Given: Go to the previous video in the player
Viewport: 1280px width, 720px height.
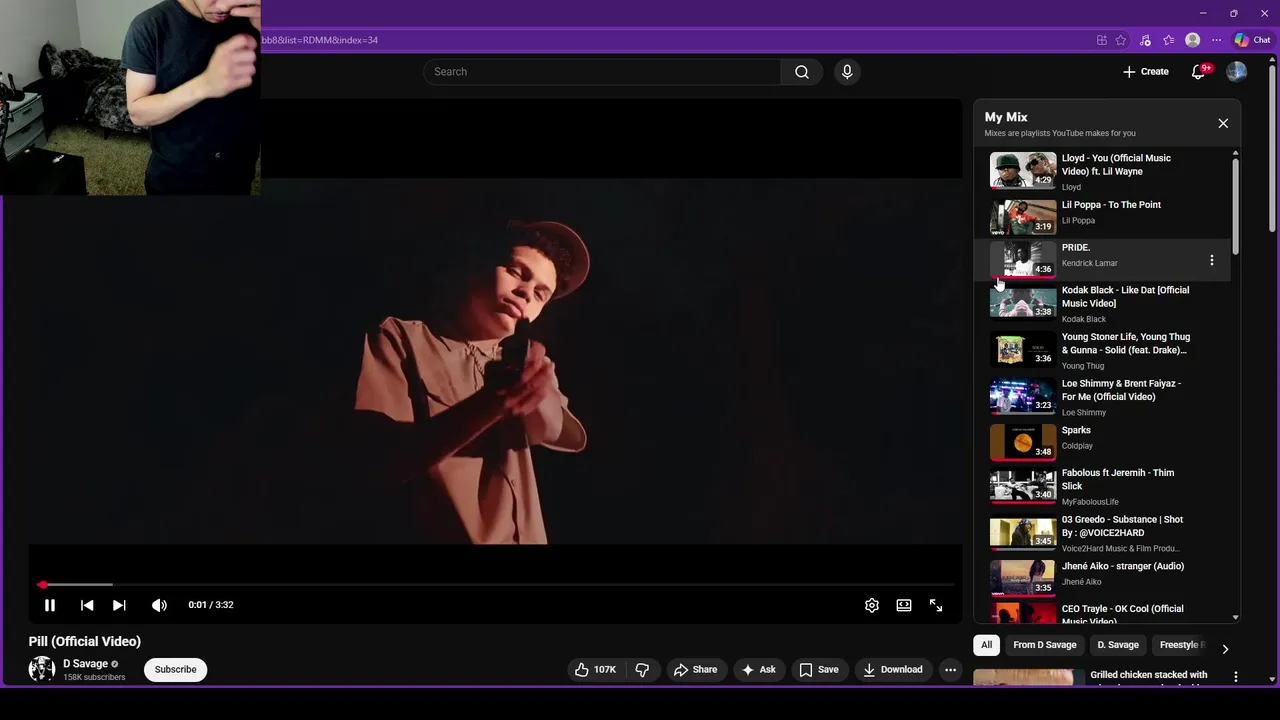Looking at the screenshot, I should (x=87, y=605).
